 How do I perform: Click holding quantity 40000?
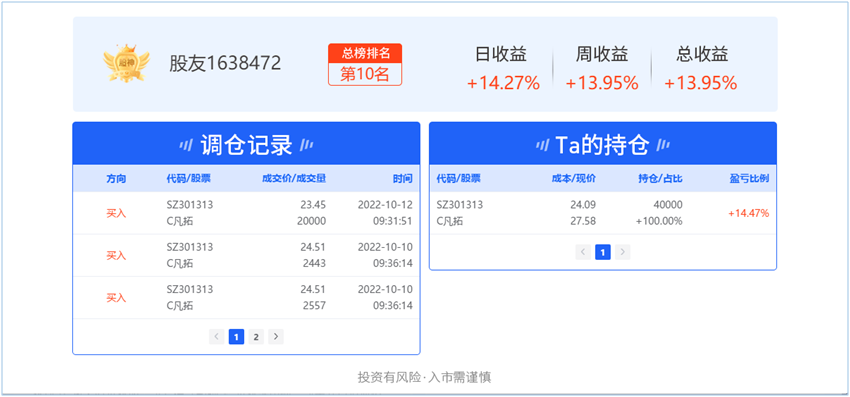point(669,205)
